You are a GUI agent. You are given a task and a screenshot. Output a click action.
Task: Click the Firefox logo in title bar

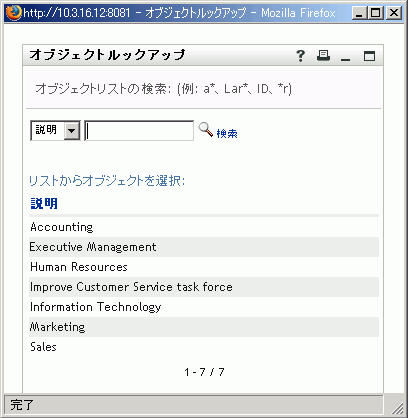[x=14, y=13]
